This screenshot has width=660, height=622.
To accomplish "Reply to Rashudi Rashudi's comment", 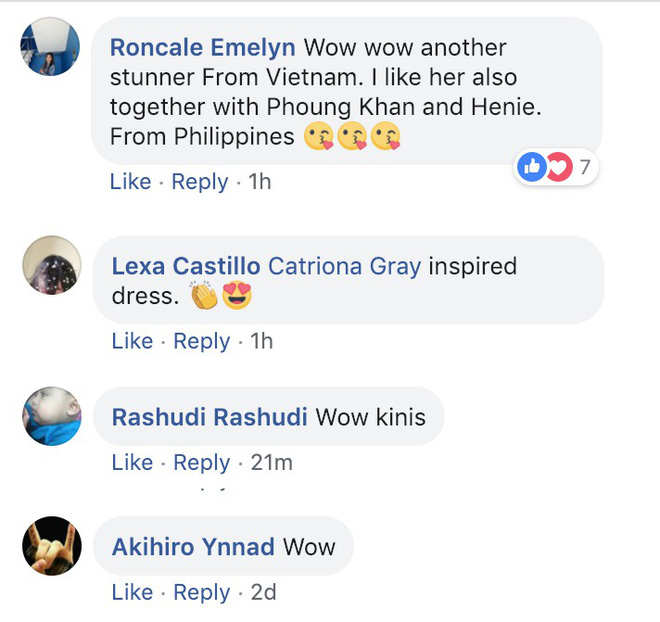I will click(x=201, y=463).
